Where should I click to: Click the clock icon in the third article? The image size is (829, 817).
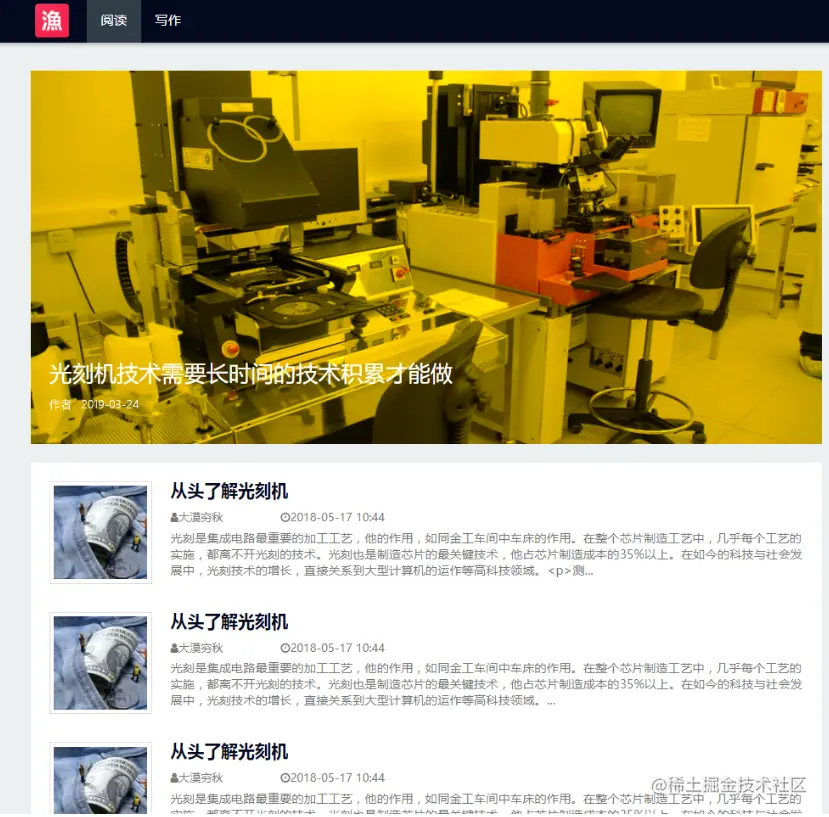(285, 778)
